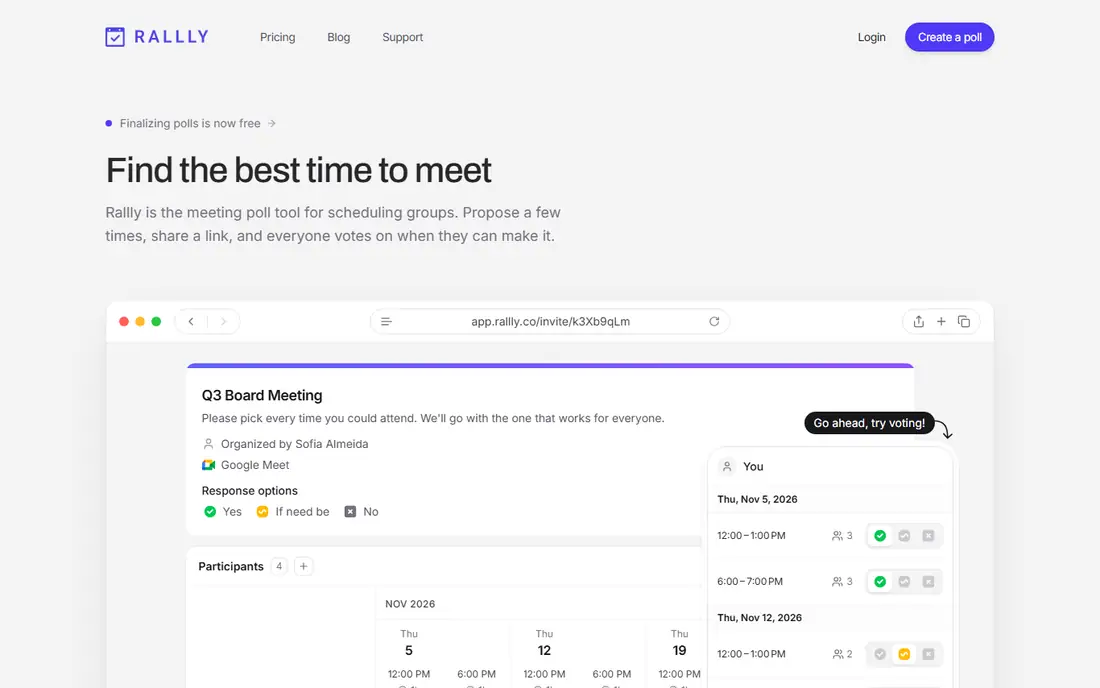Click the arrow next to the announcement
The height and width of the screenshot is (688, 1100).
tap(271, 123)
